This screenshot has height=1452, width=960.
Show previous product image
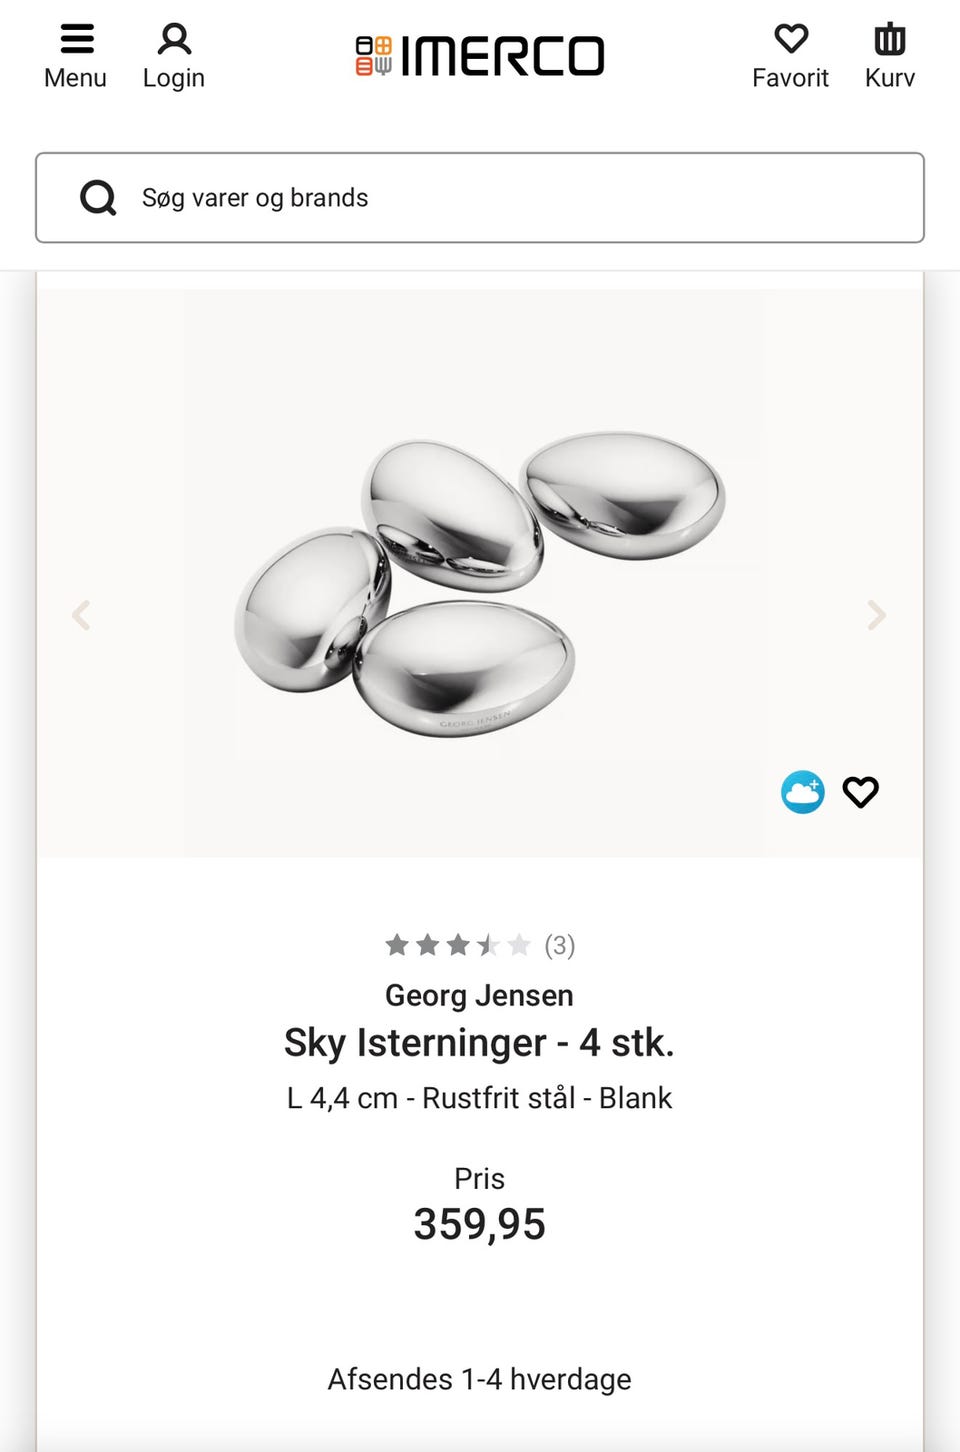[x=82, y=615]
